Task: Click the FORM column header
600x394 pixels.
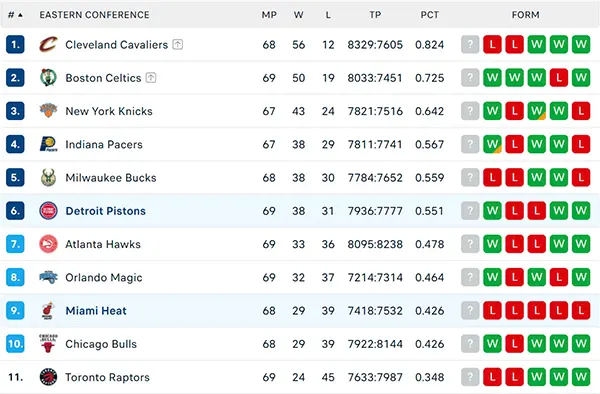Action: click(x=525, y=15)
